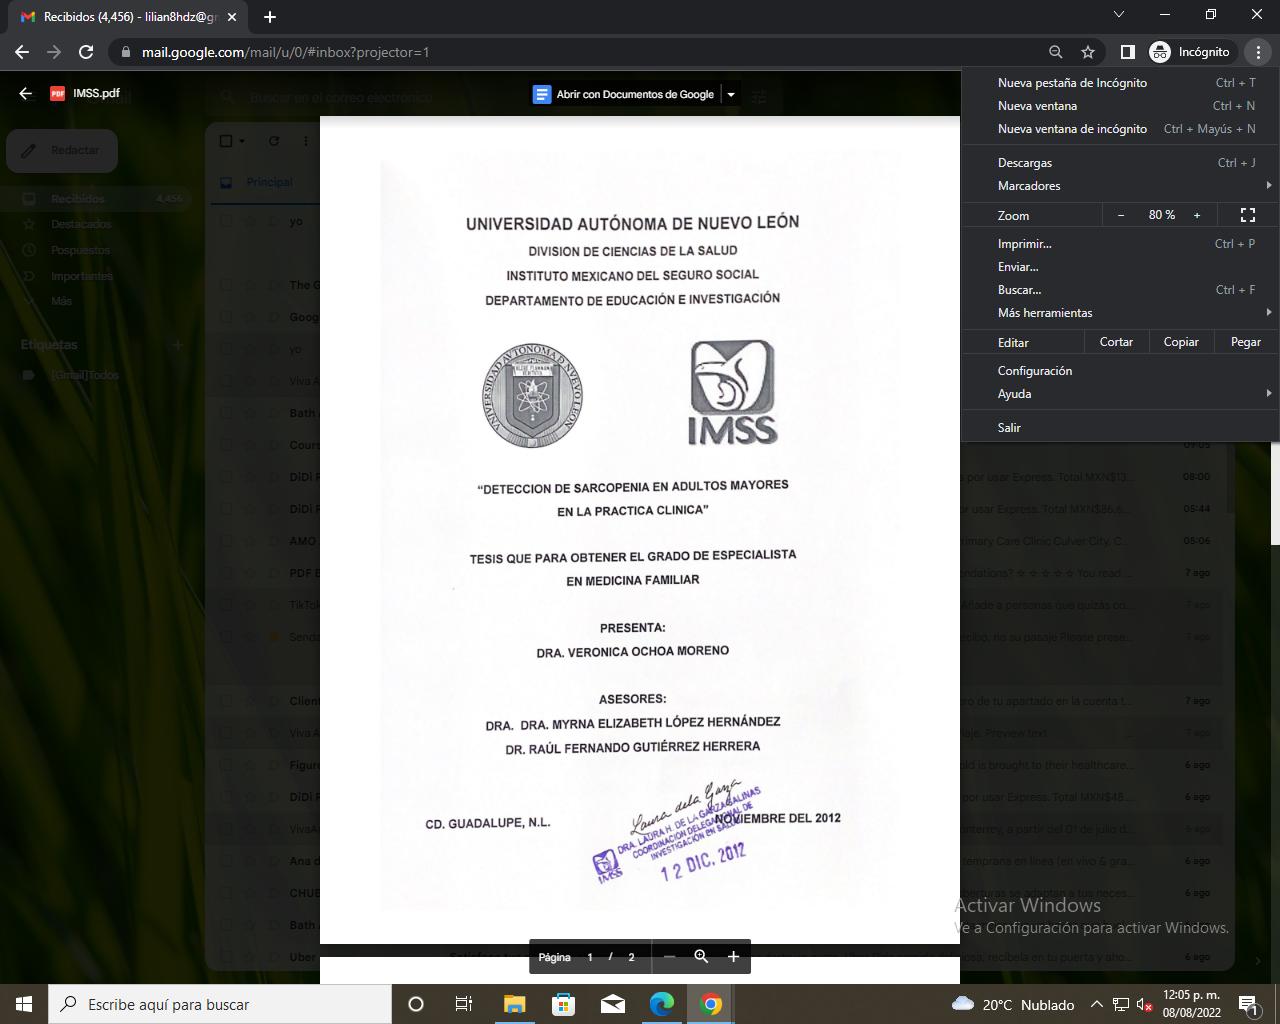Click the muted volume tray icon

1145,1004
